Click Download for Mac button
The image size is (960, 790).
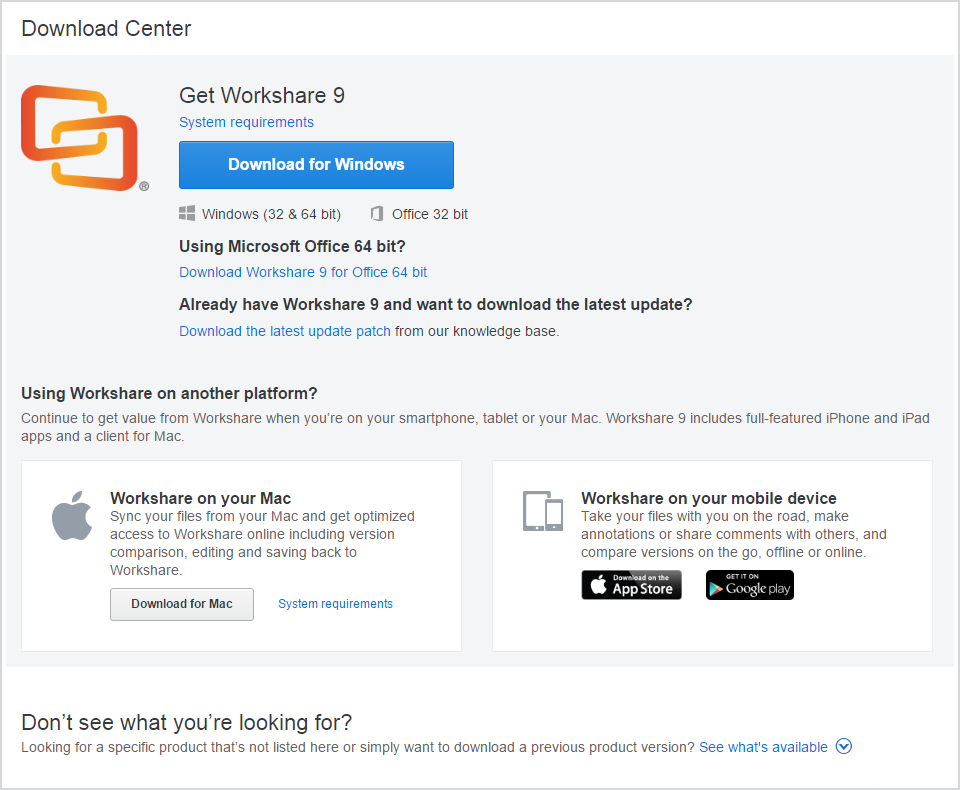[x=182, y=604]
